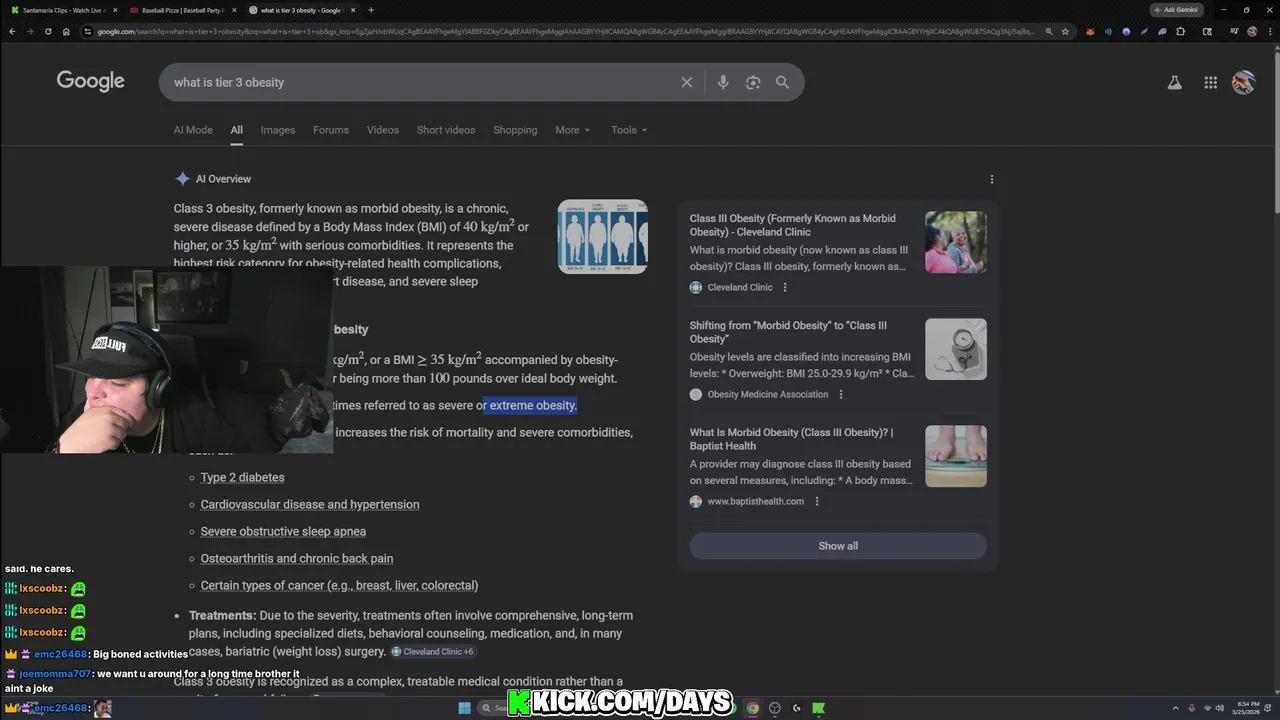This screenshot has width=1280, height=720.
Task: Open more options for baptisthealth.com source
Action: [x=817, y=501]
